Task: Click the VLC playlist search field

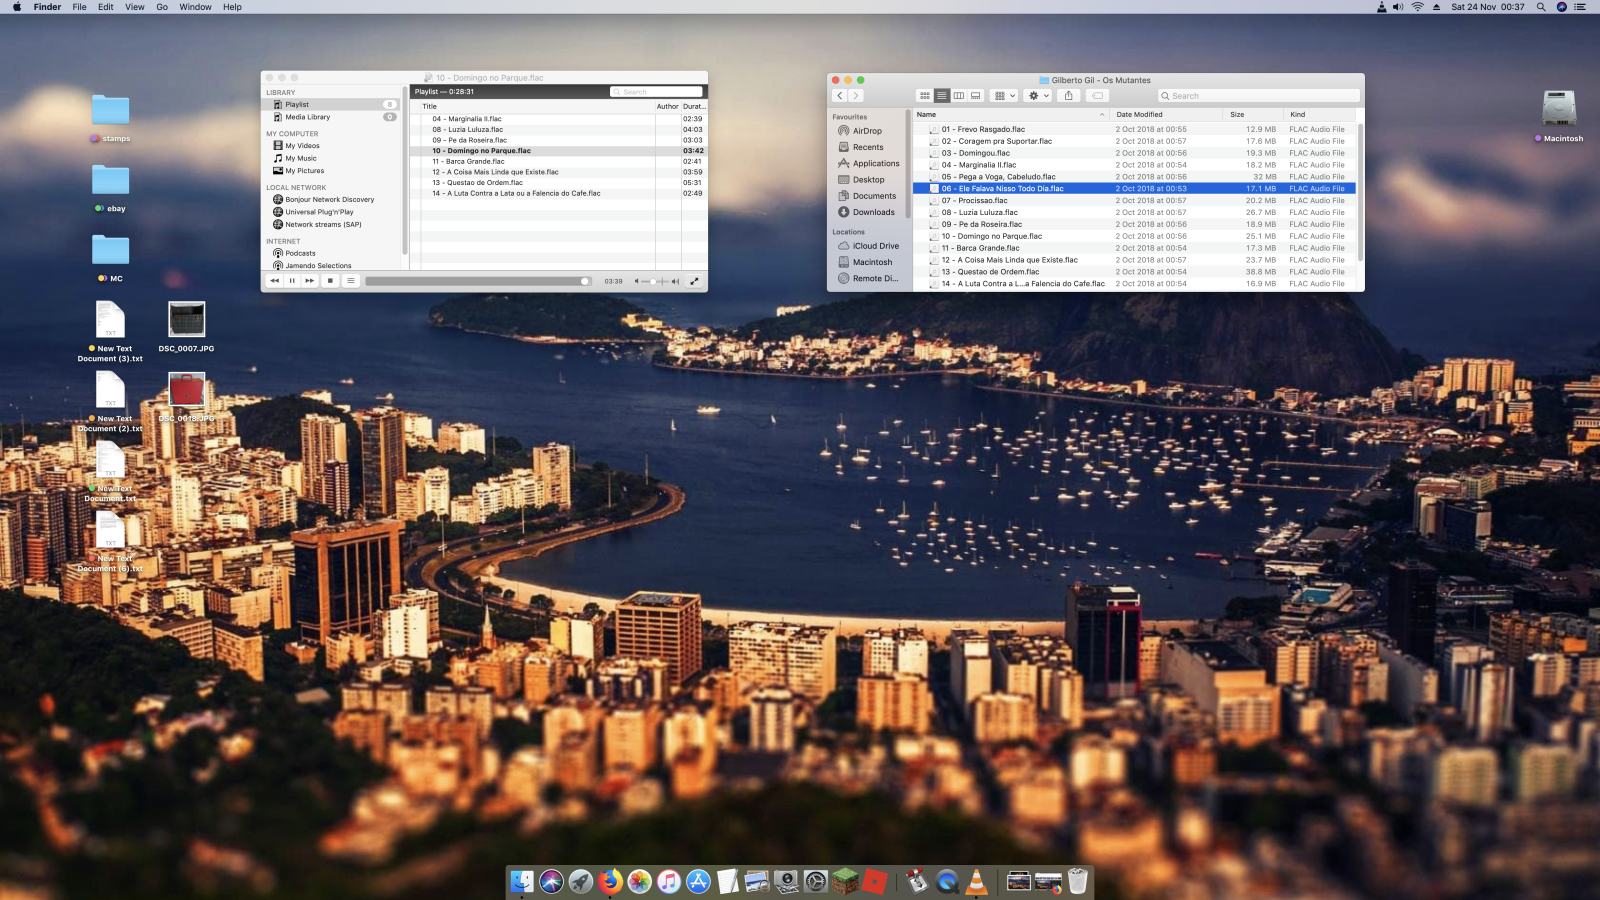Action: (x=656, y=92)
